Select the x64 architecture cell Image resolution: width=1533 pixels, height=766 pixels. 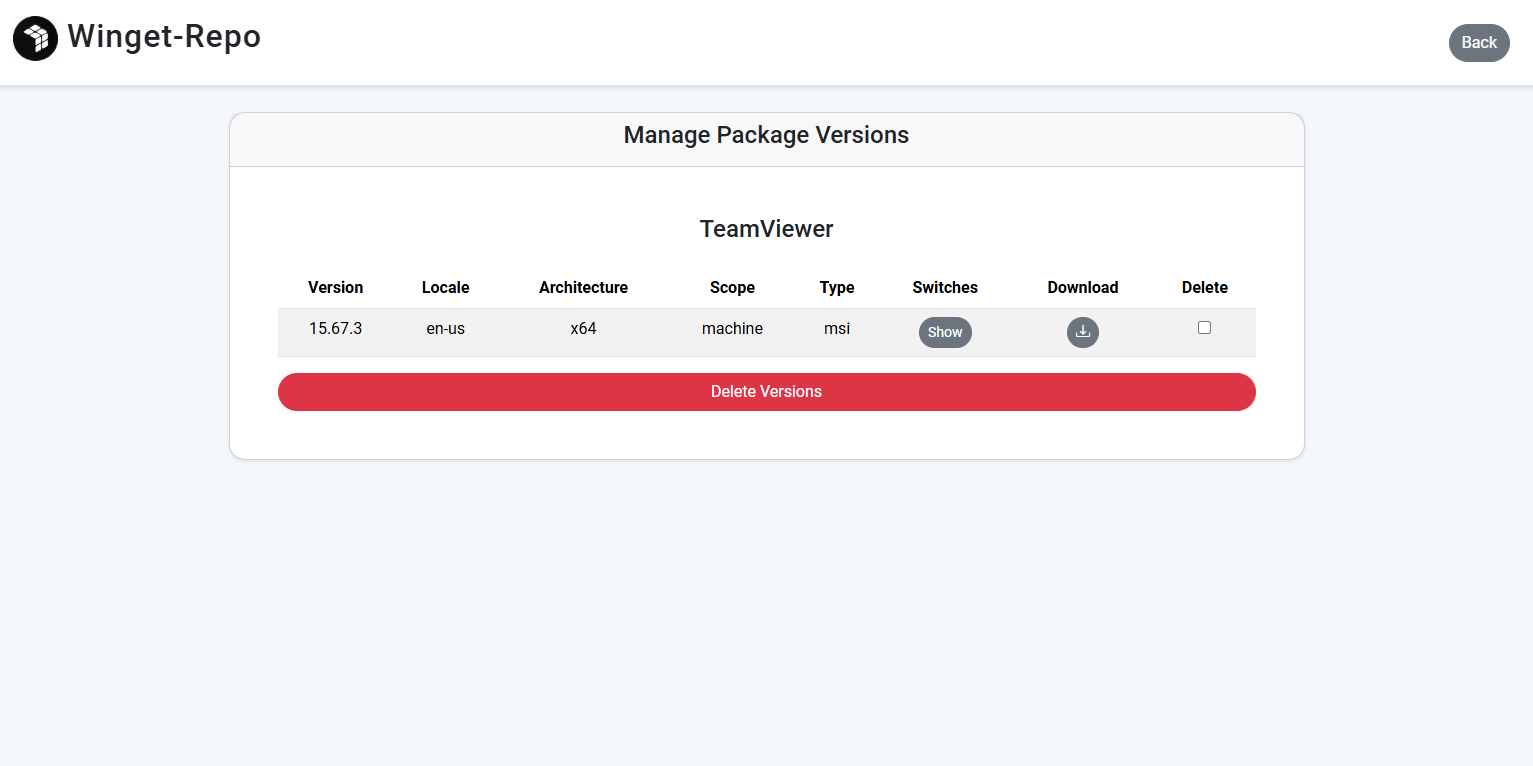(x=583, y=328)
